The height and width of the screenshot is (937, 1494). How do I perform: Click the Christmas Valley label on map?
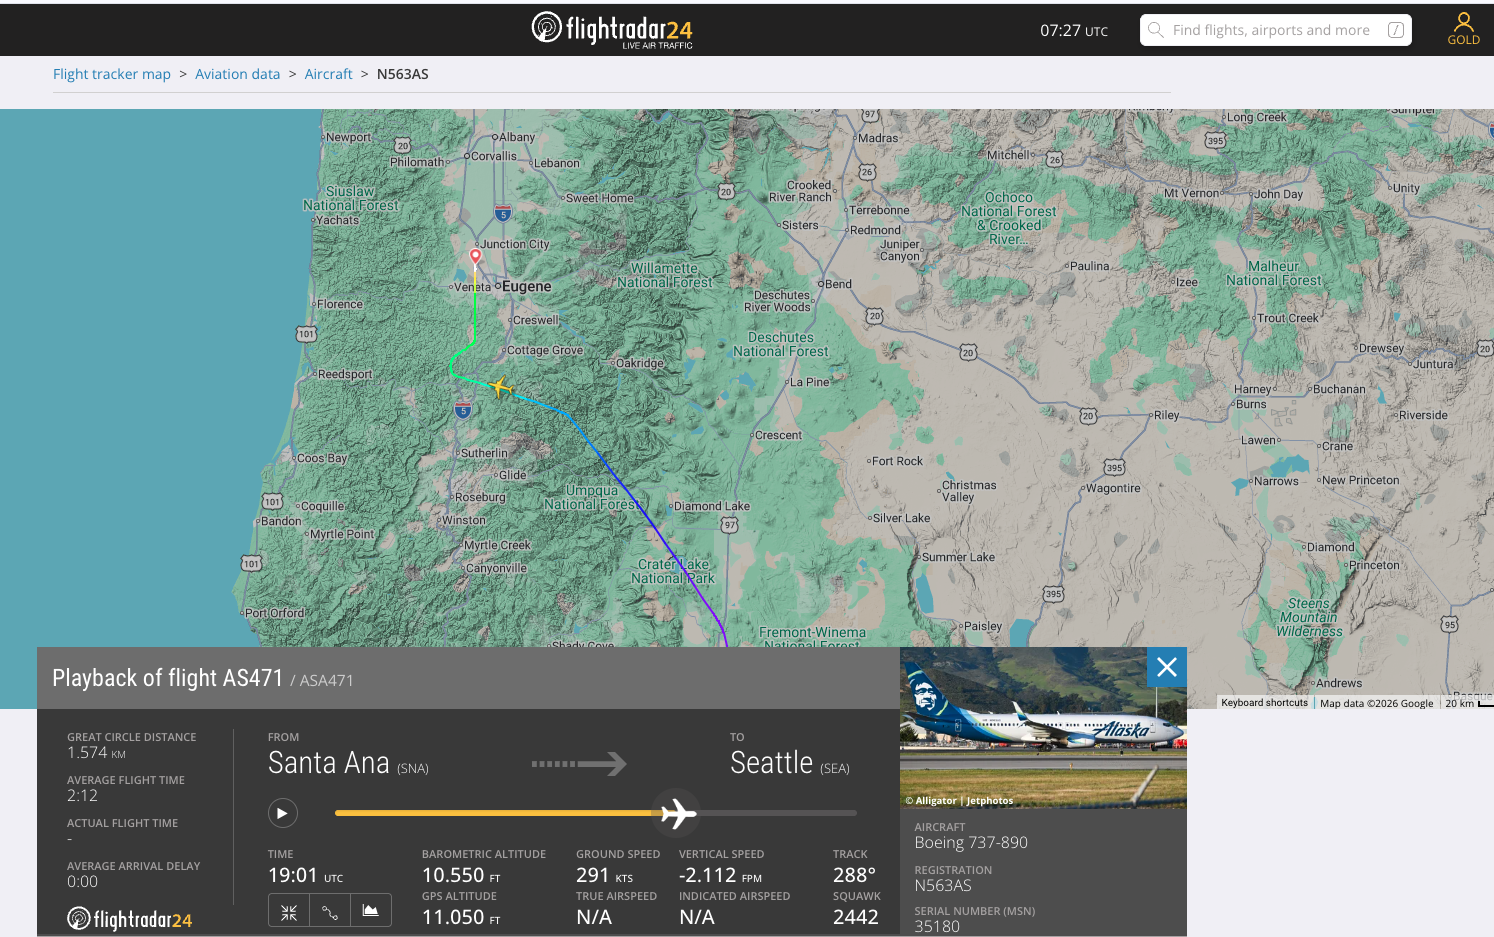pyautogui.click(x=969, y=491)
